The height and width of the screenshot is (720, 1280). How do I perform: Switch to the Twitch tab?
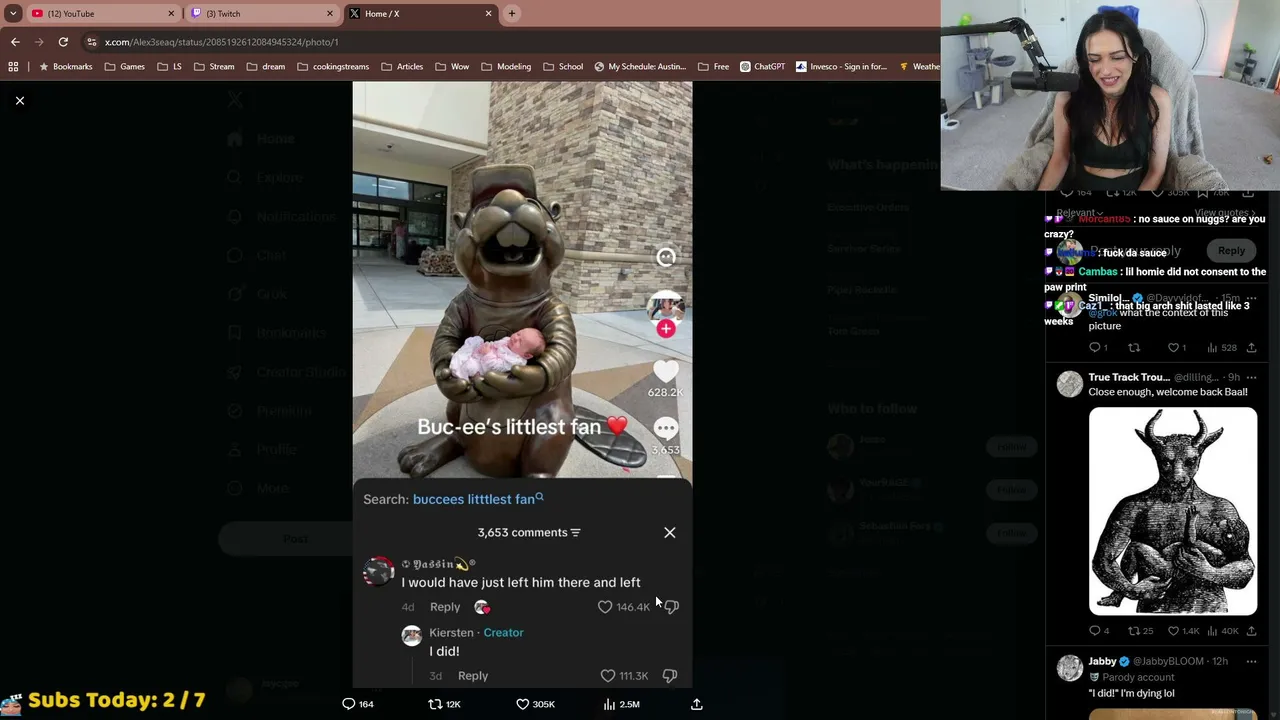click(260, 13)
